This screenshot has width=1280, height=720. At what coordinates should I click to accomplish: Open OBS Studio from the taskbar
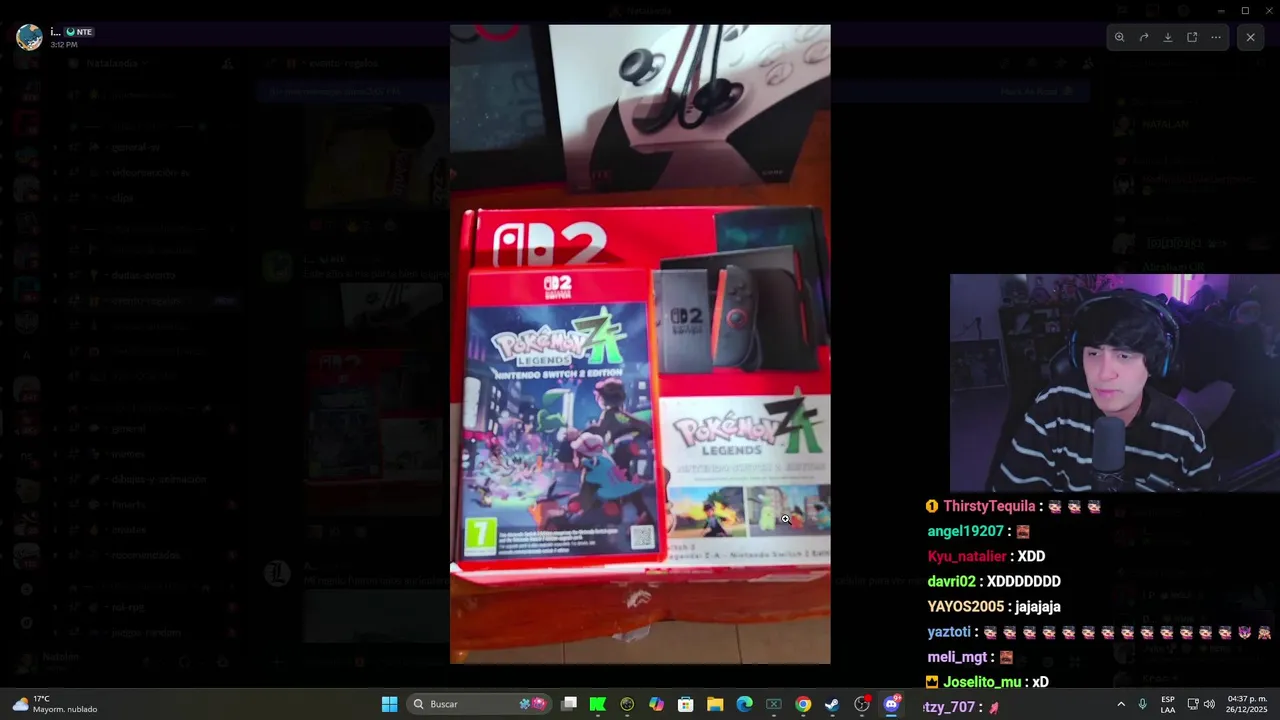(x=862, y=704)
